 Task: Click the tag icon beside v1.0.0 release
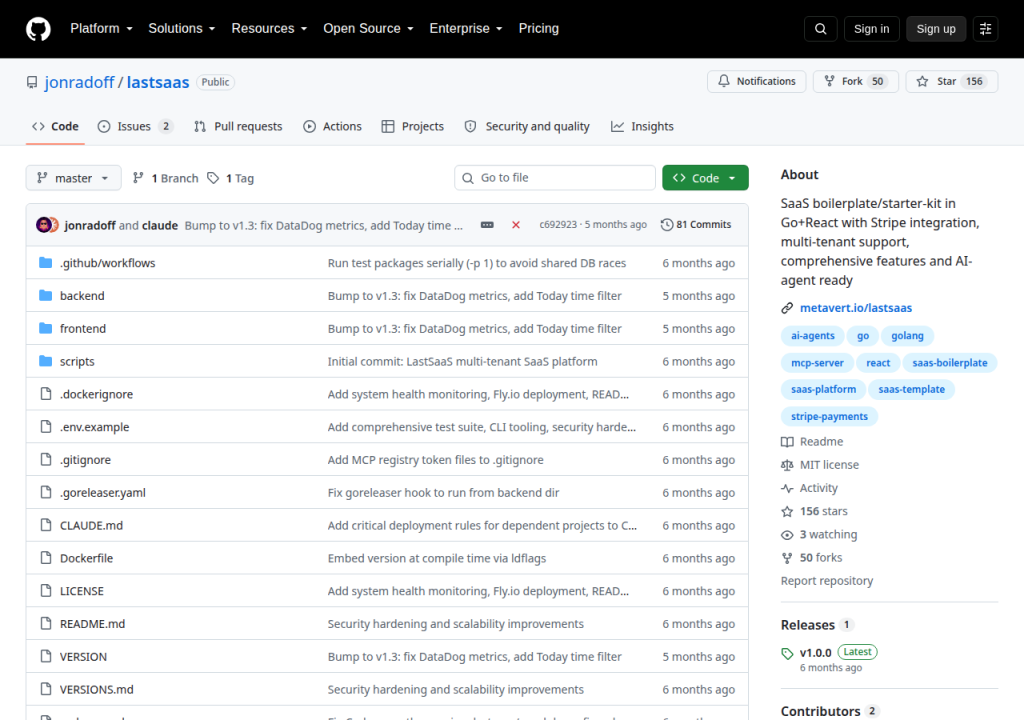(787, 653)
